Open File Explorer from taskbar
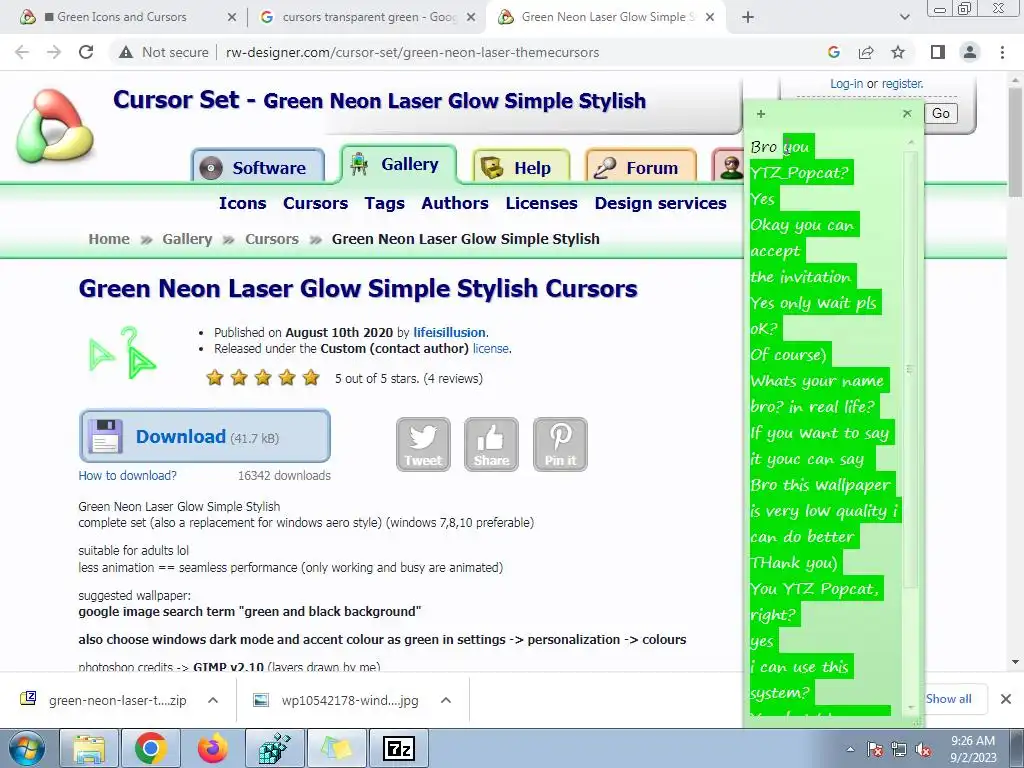1024x768 pixels. click(89, 748)
